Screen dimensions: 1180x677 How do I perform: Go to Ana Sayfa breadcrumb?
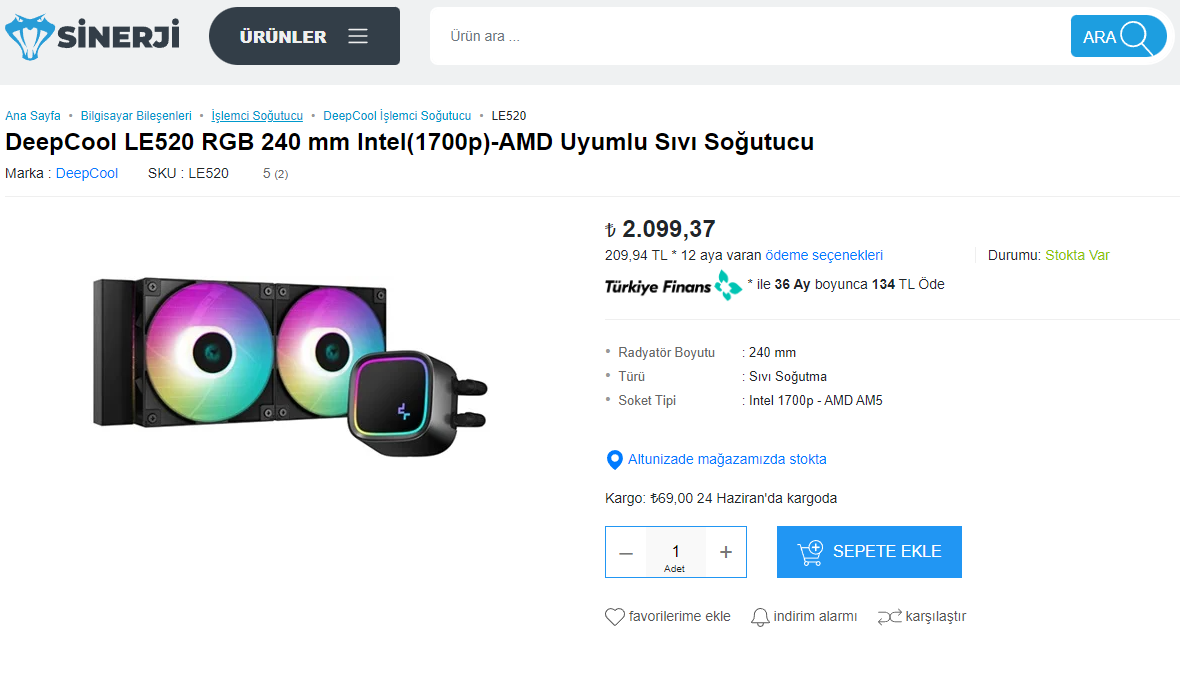tap(33, 116)
